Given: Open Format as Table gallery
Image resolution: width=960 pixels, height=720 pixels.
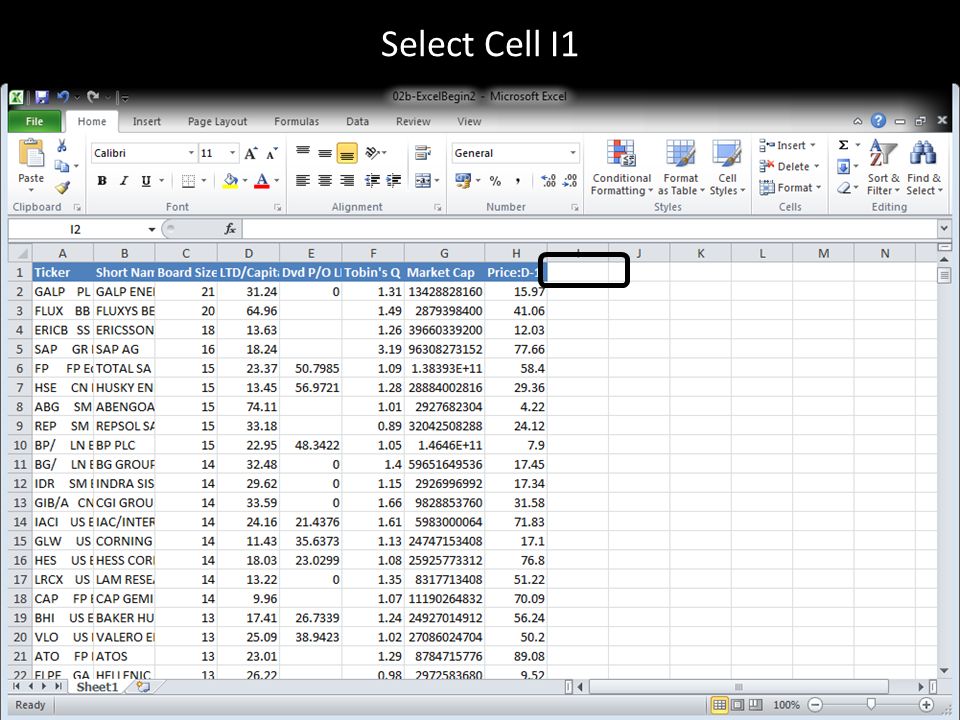Looking at the screenshot, I should [681, 168].
